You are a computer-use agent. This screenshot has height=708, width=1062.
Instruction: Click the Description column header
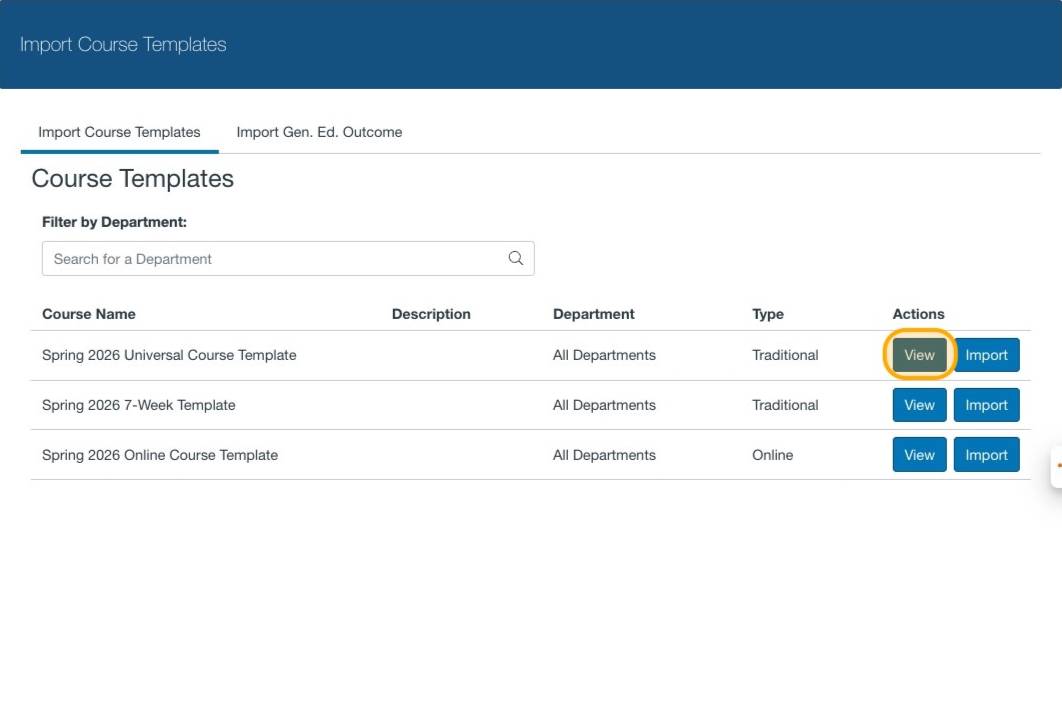pos(431,314)
